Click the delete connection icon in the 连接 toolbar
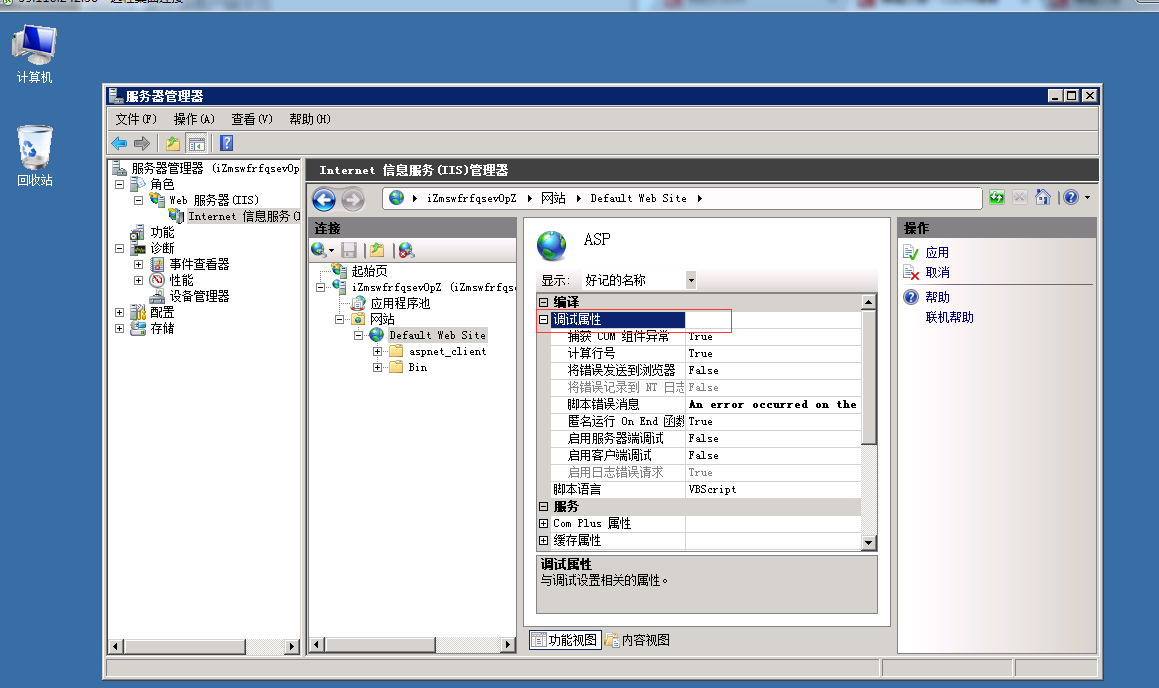Image resolution: width=1159 pixels, height=688 pixels. tap(407, 251)
